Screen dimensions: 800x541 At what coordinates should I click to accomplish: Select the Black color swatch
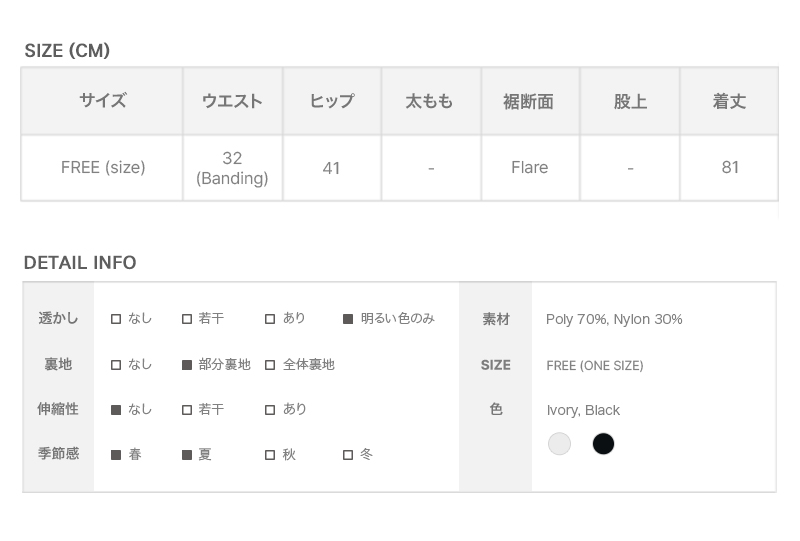pos(603,444)
